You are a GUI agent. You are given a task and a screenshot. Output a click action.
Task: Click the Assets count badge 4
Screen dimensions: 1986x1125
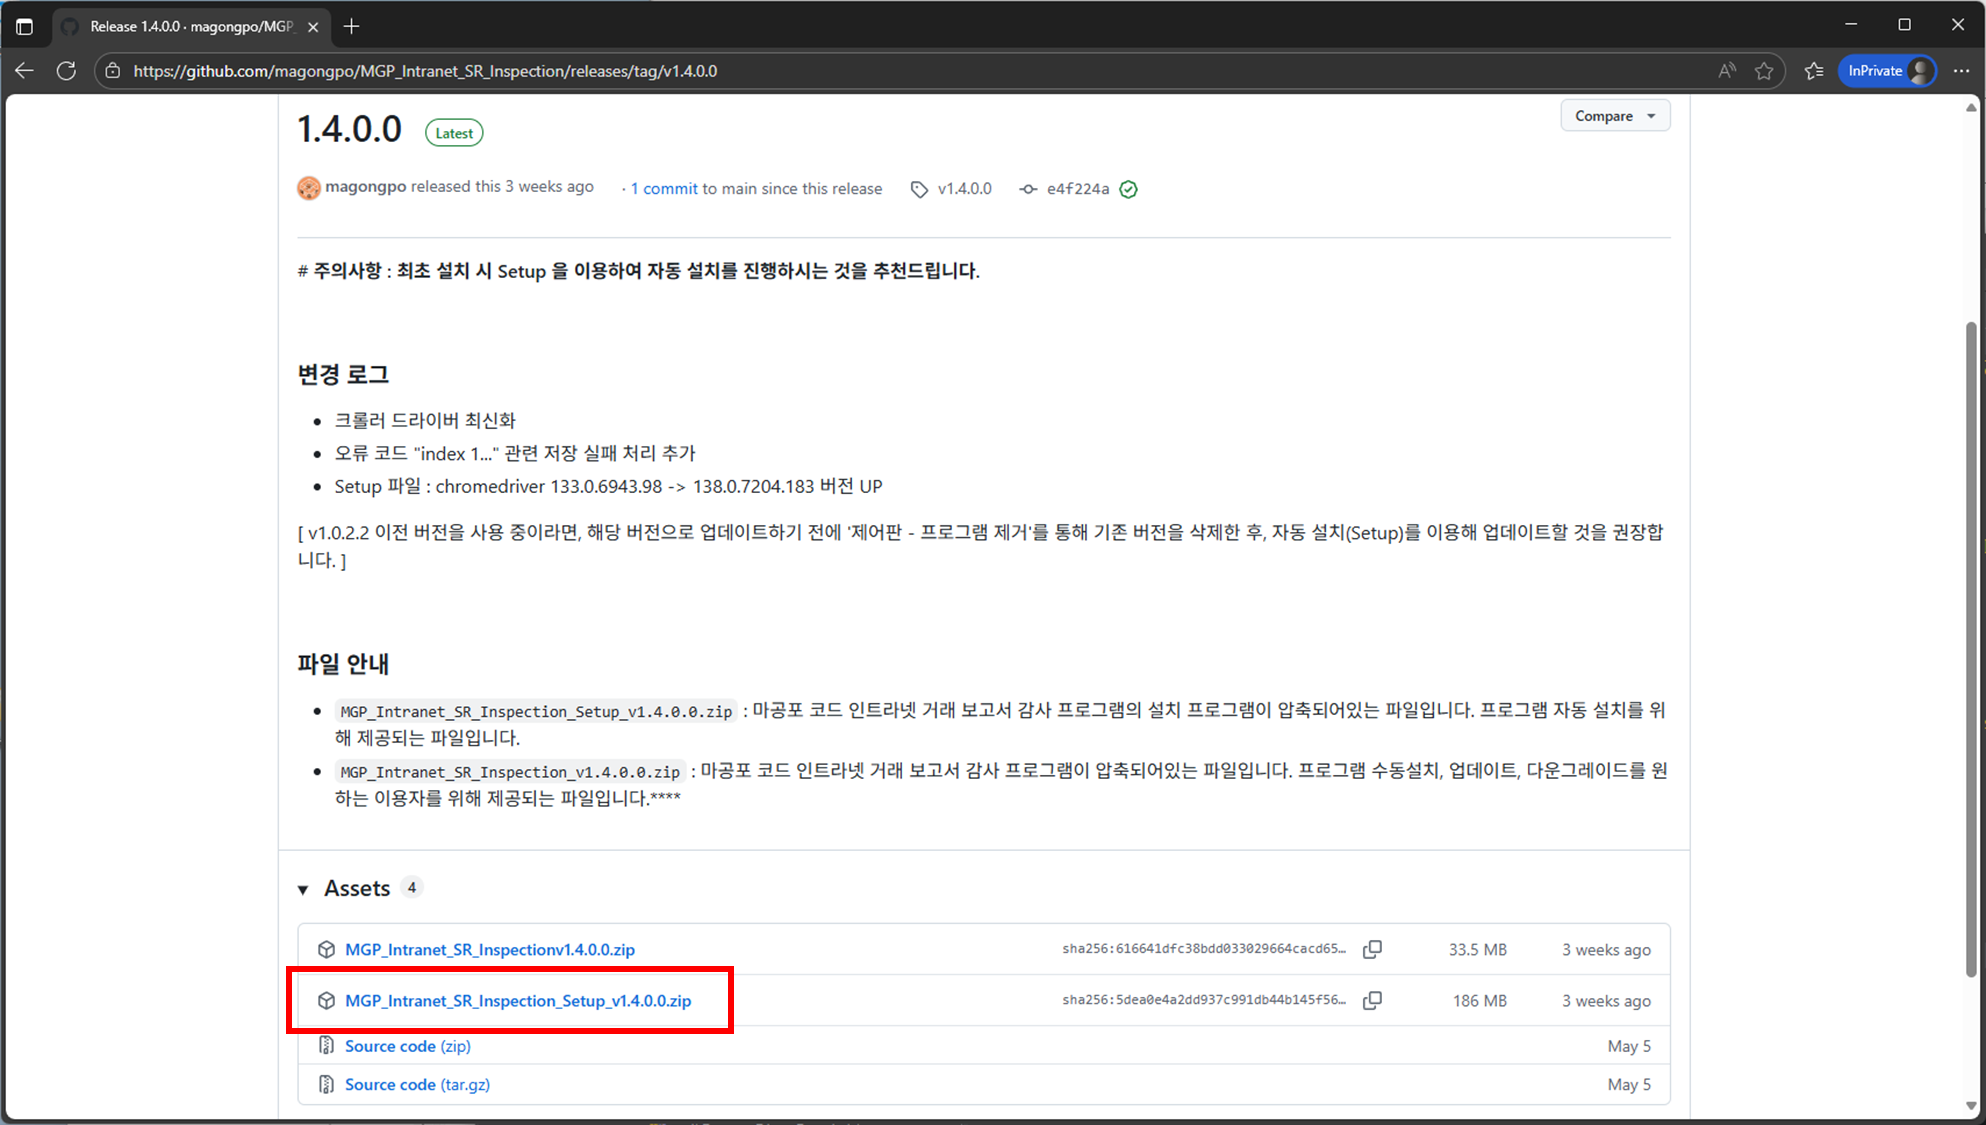coord(411,887)
